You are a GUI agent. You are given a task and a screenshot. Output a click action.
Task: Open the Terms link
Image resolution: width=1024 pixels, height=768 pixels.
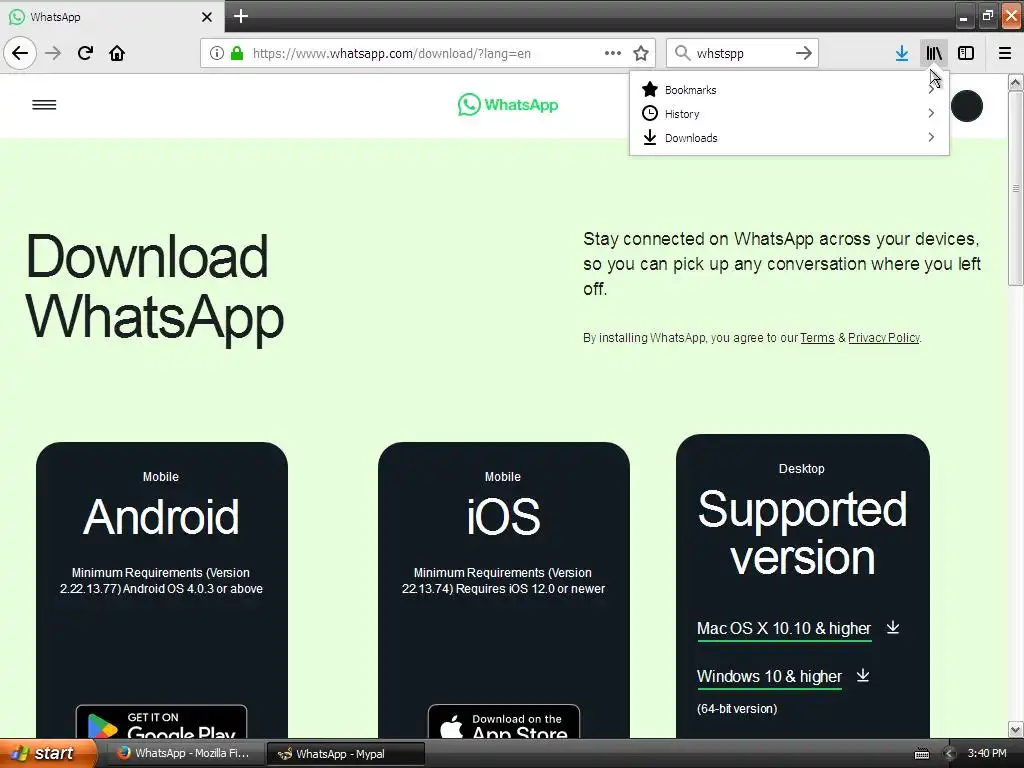pos(817,338)
